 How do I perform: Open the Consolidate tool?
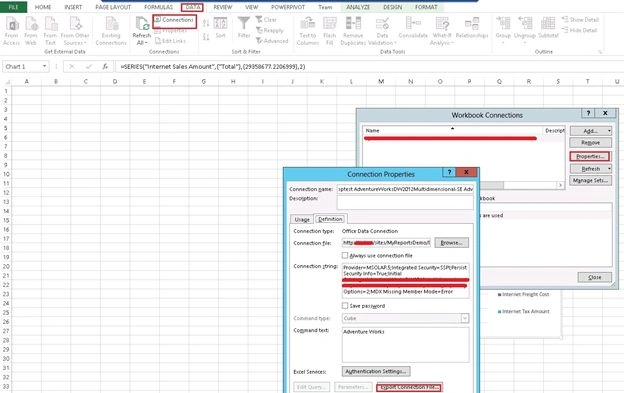413,23
